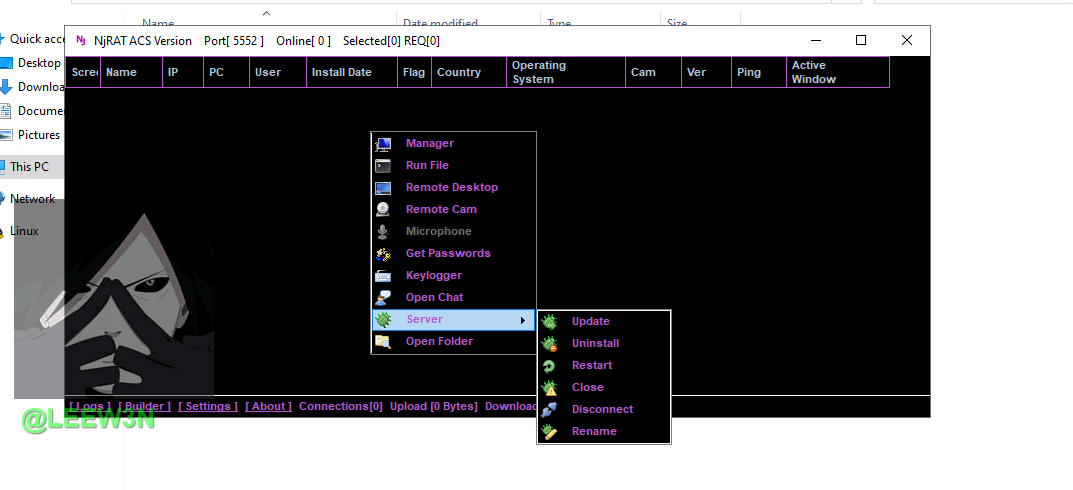Click the Open Chat icon
The height and width of the screenshot is (490, 1073).
383,298
